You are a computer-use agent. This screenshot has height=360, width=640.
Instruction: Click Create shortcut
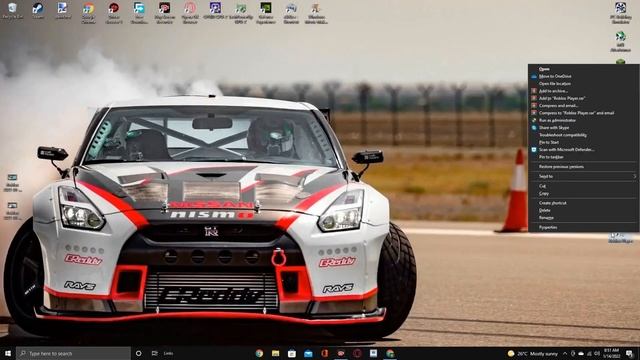[584, 203]
